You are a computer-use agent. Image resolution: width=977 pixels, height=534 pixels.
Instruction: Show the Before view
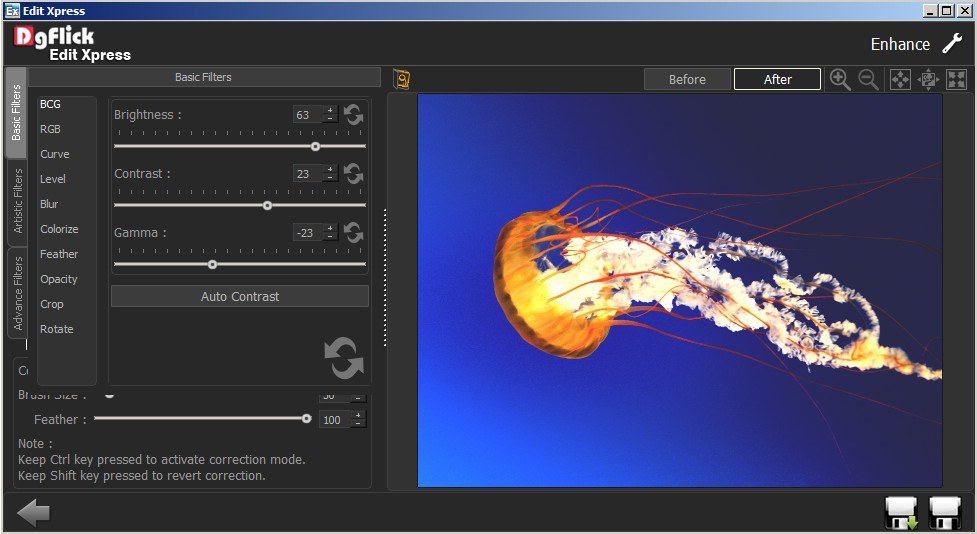pos(687,79)
